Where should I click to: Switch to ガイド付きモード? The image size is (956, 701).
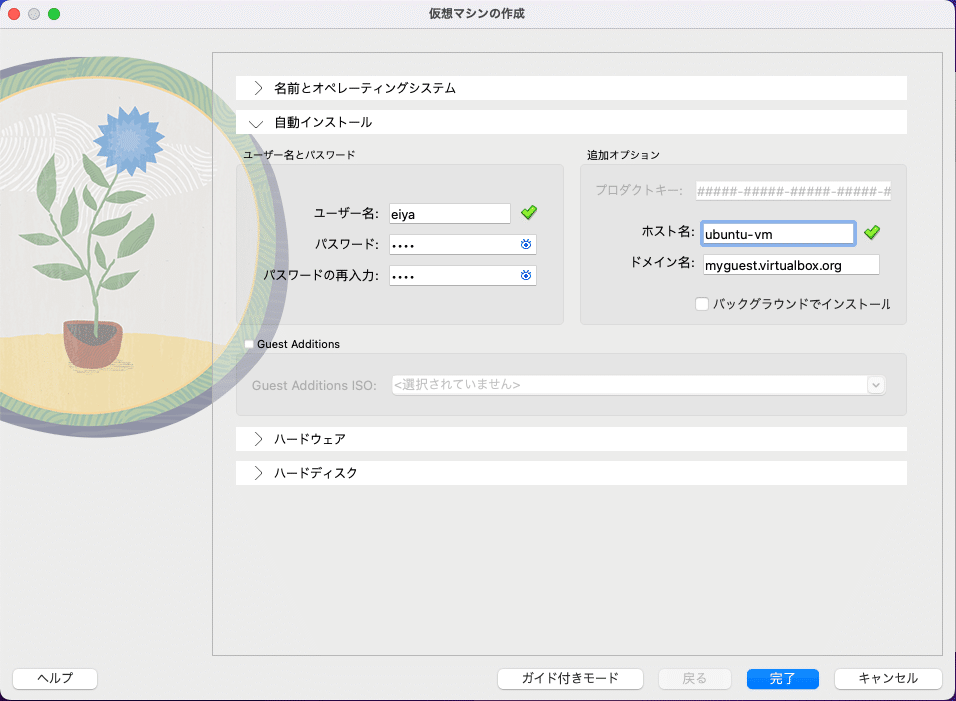click(570, 678)
